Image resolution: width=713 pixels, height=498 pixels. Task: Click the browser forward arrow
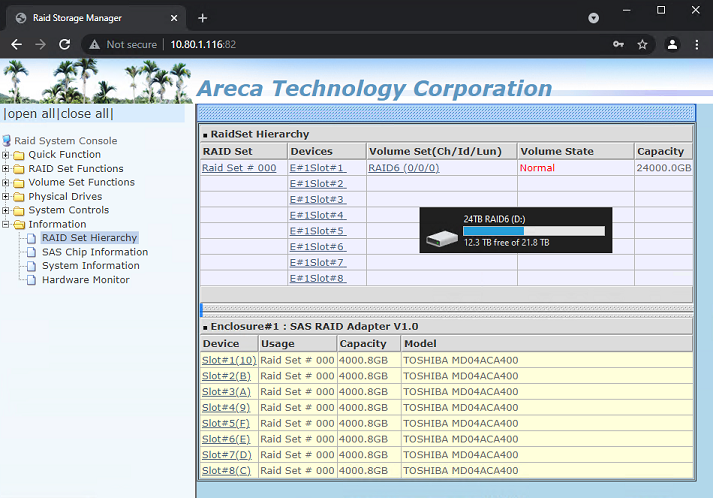coord(40,44)
